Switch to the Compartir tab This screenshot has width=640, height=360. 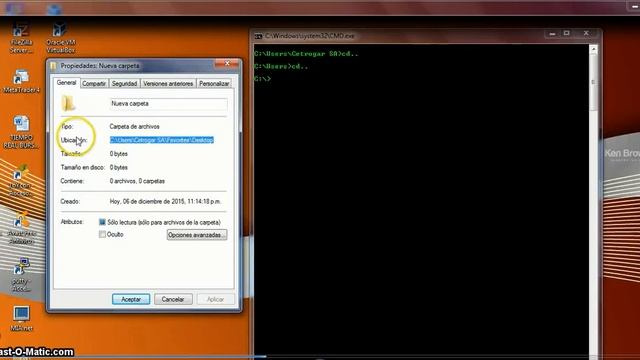pyautogui.click(x=94, y=83)
